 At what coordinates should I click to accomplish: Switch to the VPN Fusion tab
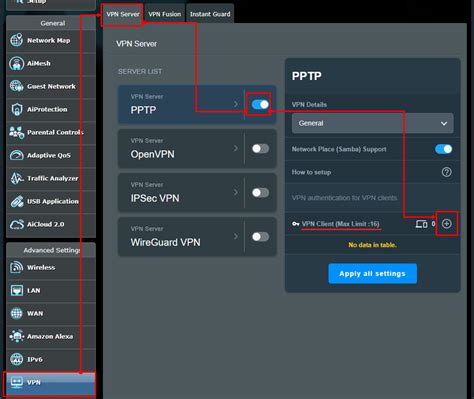(165, 14)
